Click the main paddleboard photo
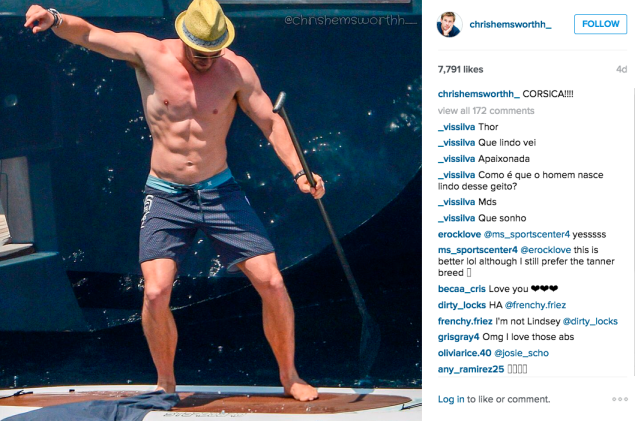 click(x=211, y=210)
